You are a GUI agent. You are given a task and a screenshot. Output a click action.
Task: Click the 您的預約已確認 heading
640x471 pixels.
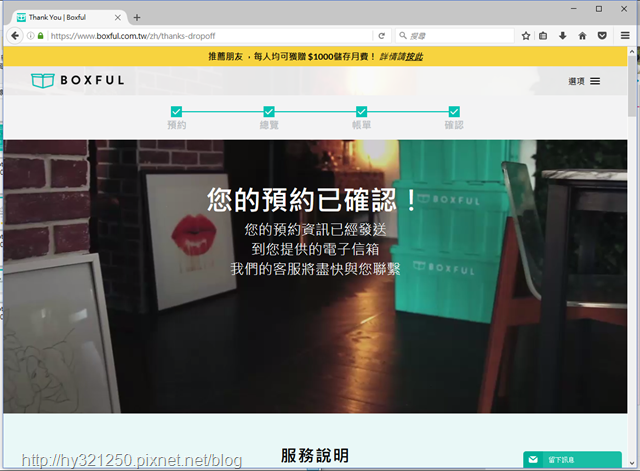pyautogui.click(x=312, y=200)
